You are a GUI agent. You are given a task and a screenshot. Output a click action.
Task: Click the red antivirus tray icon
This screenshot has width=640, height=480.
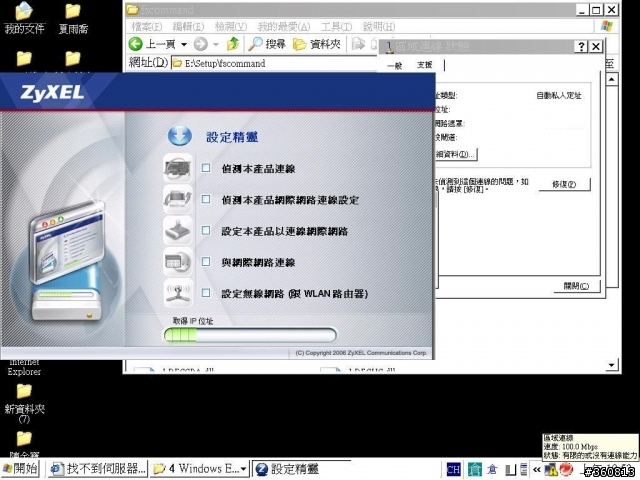pyautogui.click(x=566, y=470)
